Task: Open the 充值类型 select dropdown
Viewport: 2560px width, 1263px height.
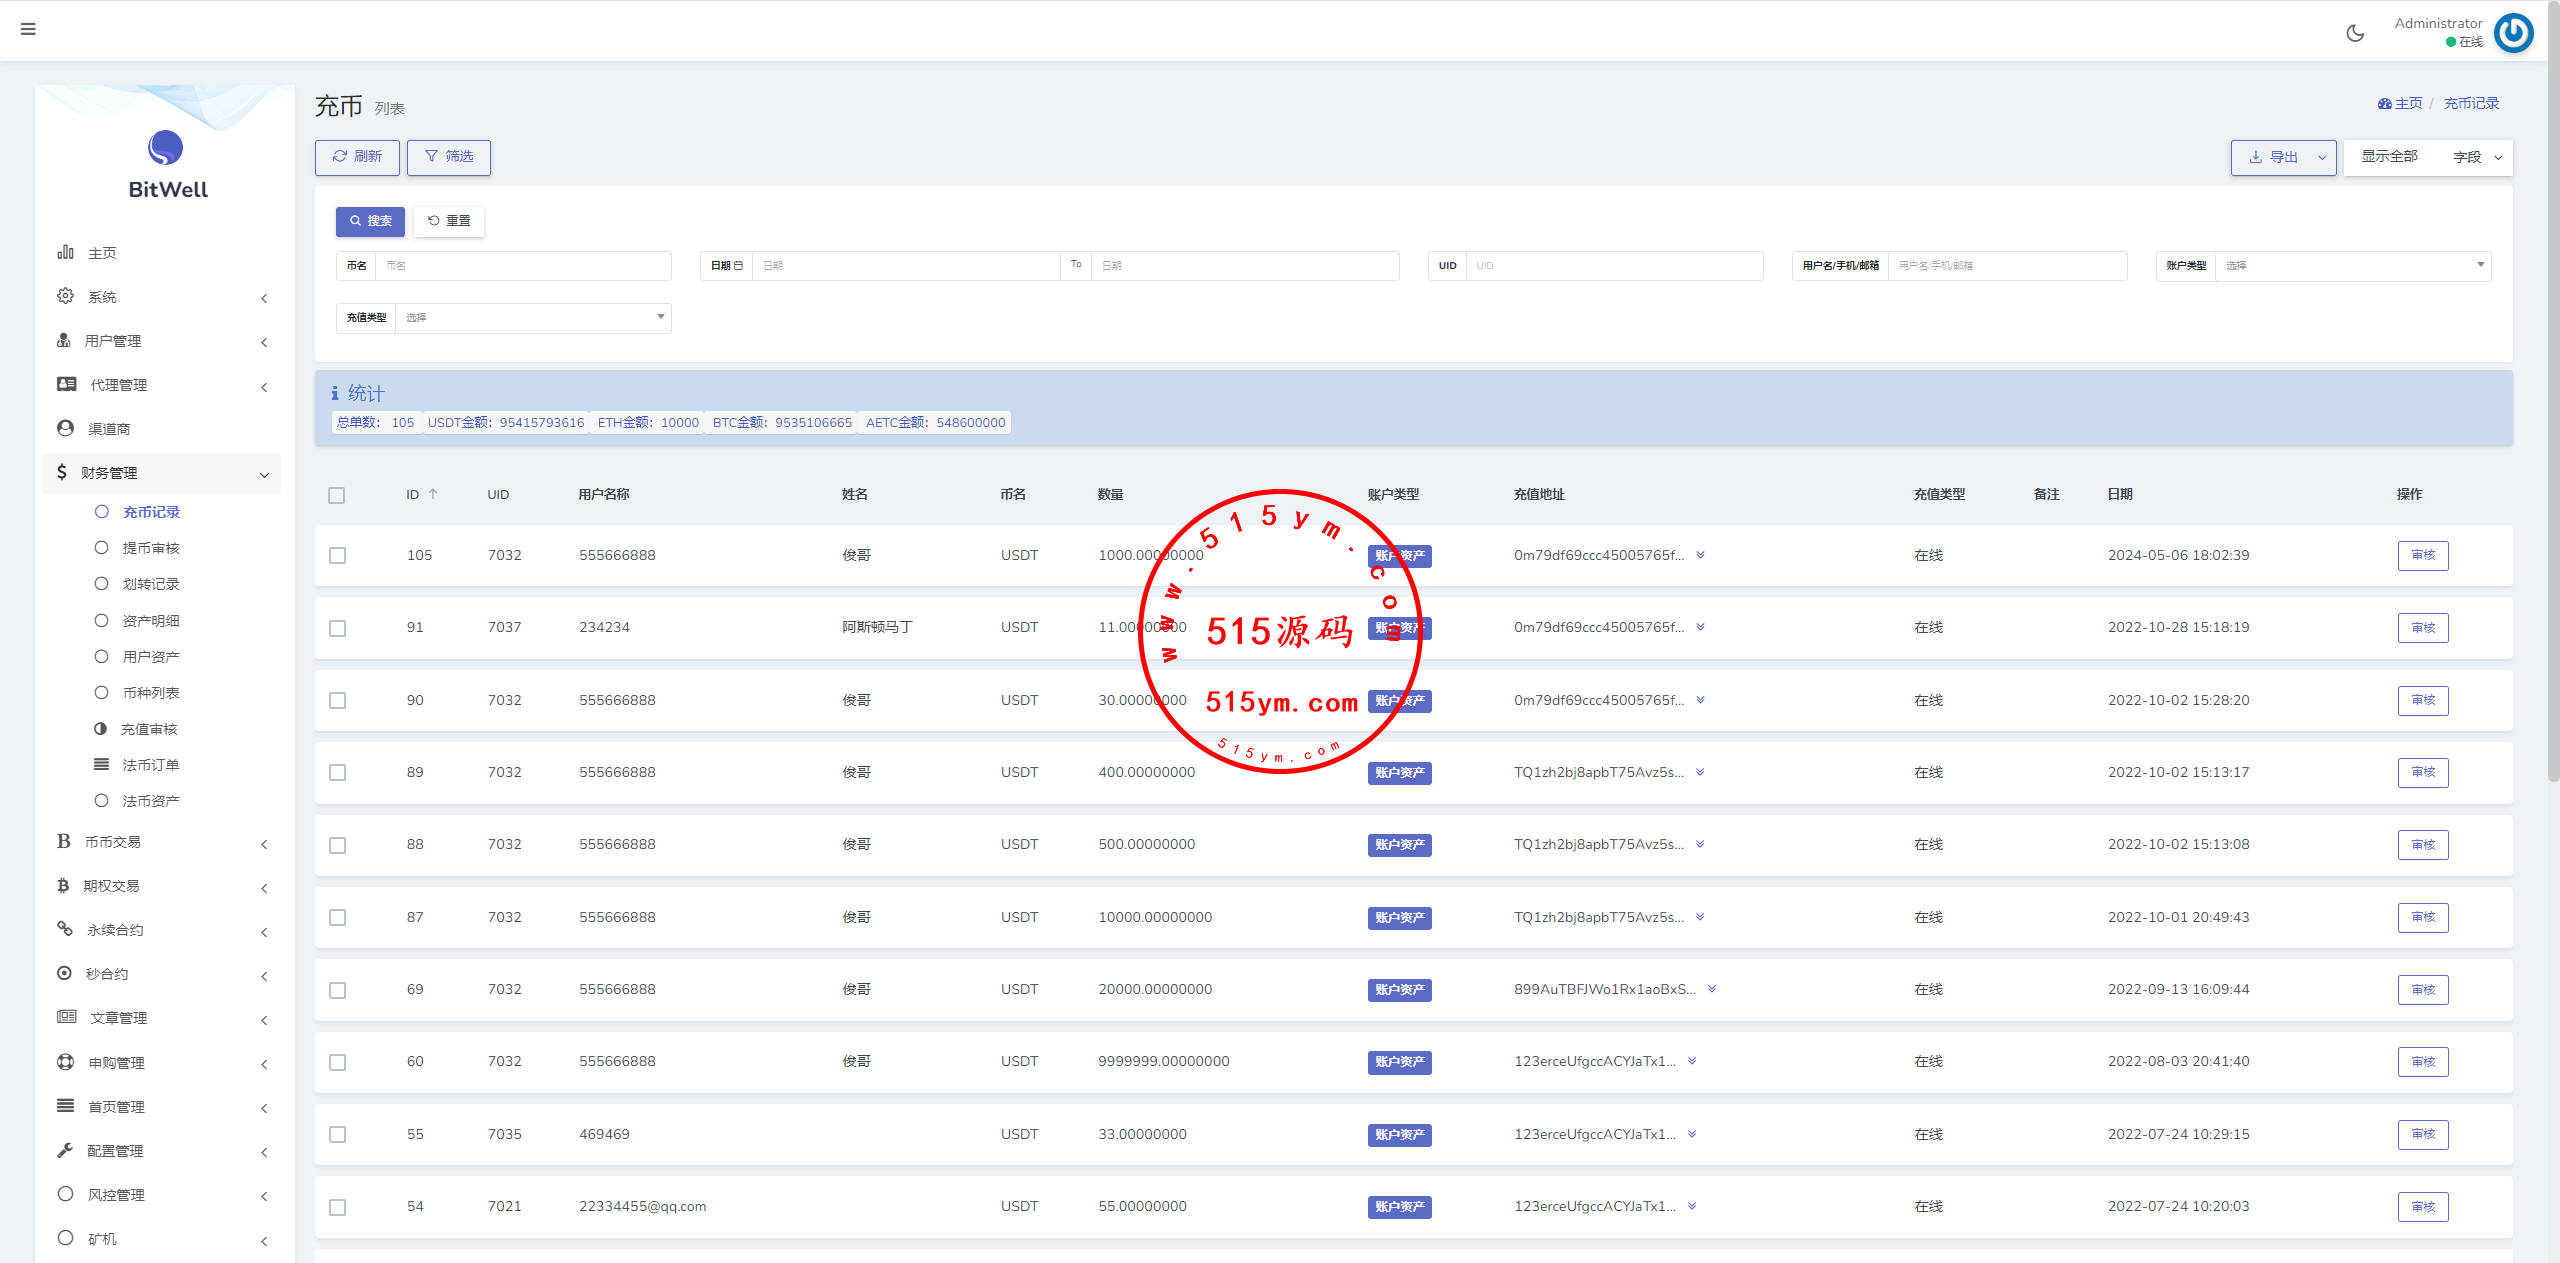Action: click(x=532, y=318)
